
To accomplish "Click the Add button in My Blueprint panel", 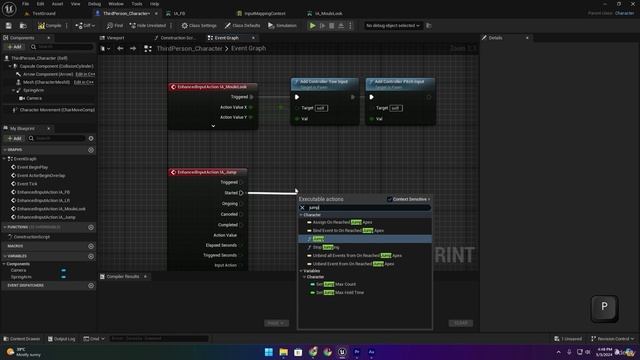I will click(x=14, y=138).
